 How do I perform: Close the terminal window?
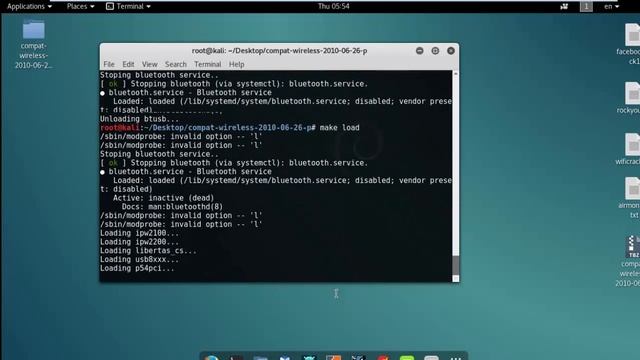[451, 51]
